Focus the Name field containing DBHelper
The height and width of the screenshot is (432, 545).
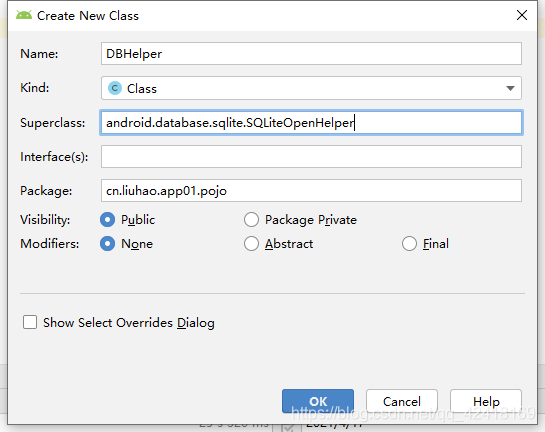(x=311, y=54)
